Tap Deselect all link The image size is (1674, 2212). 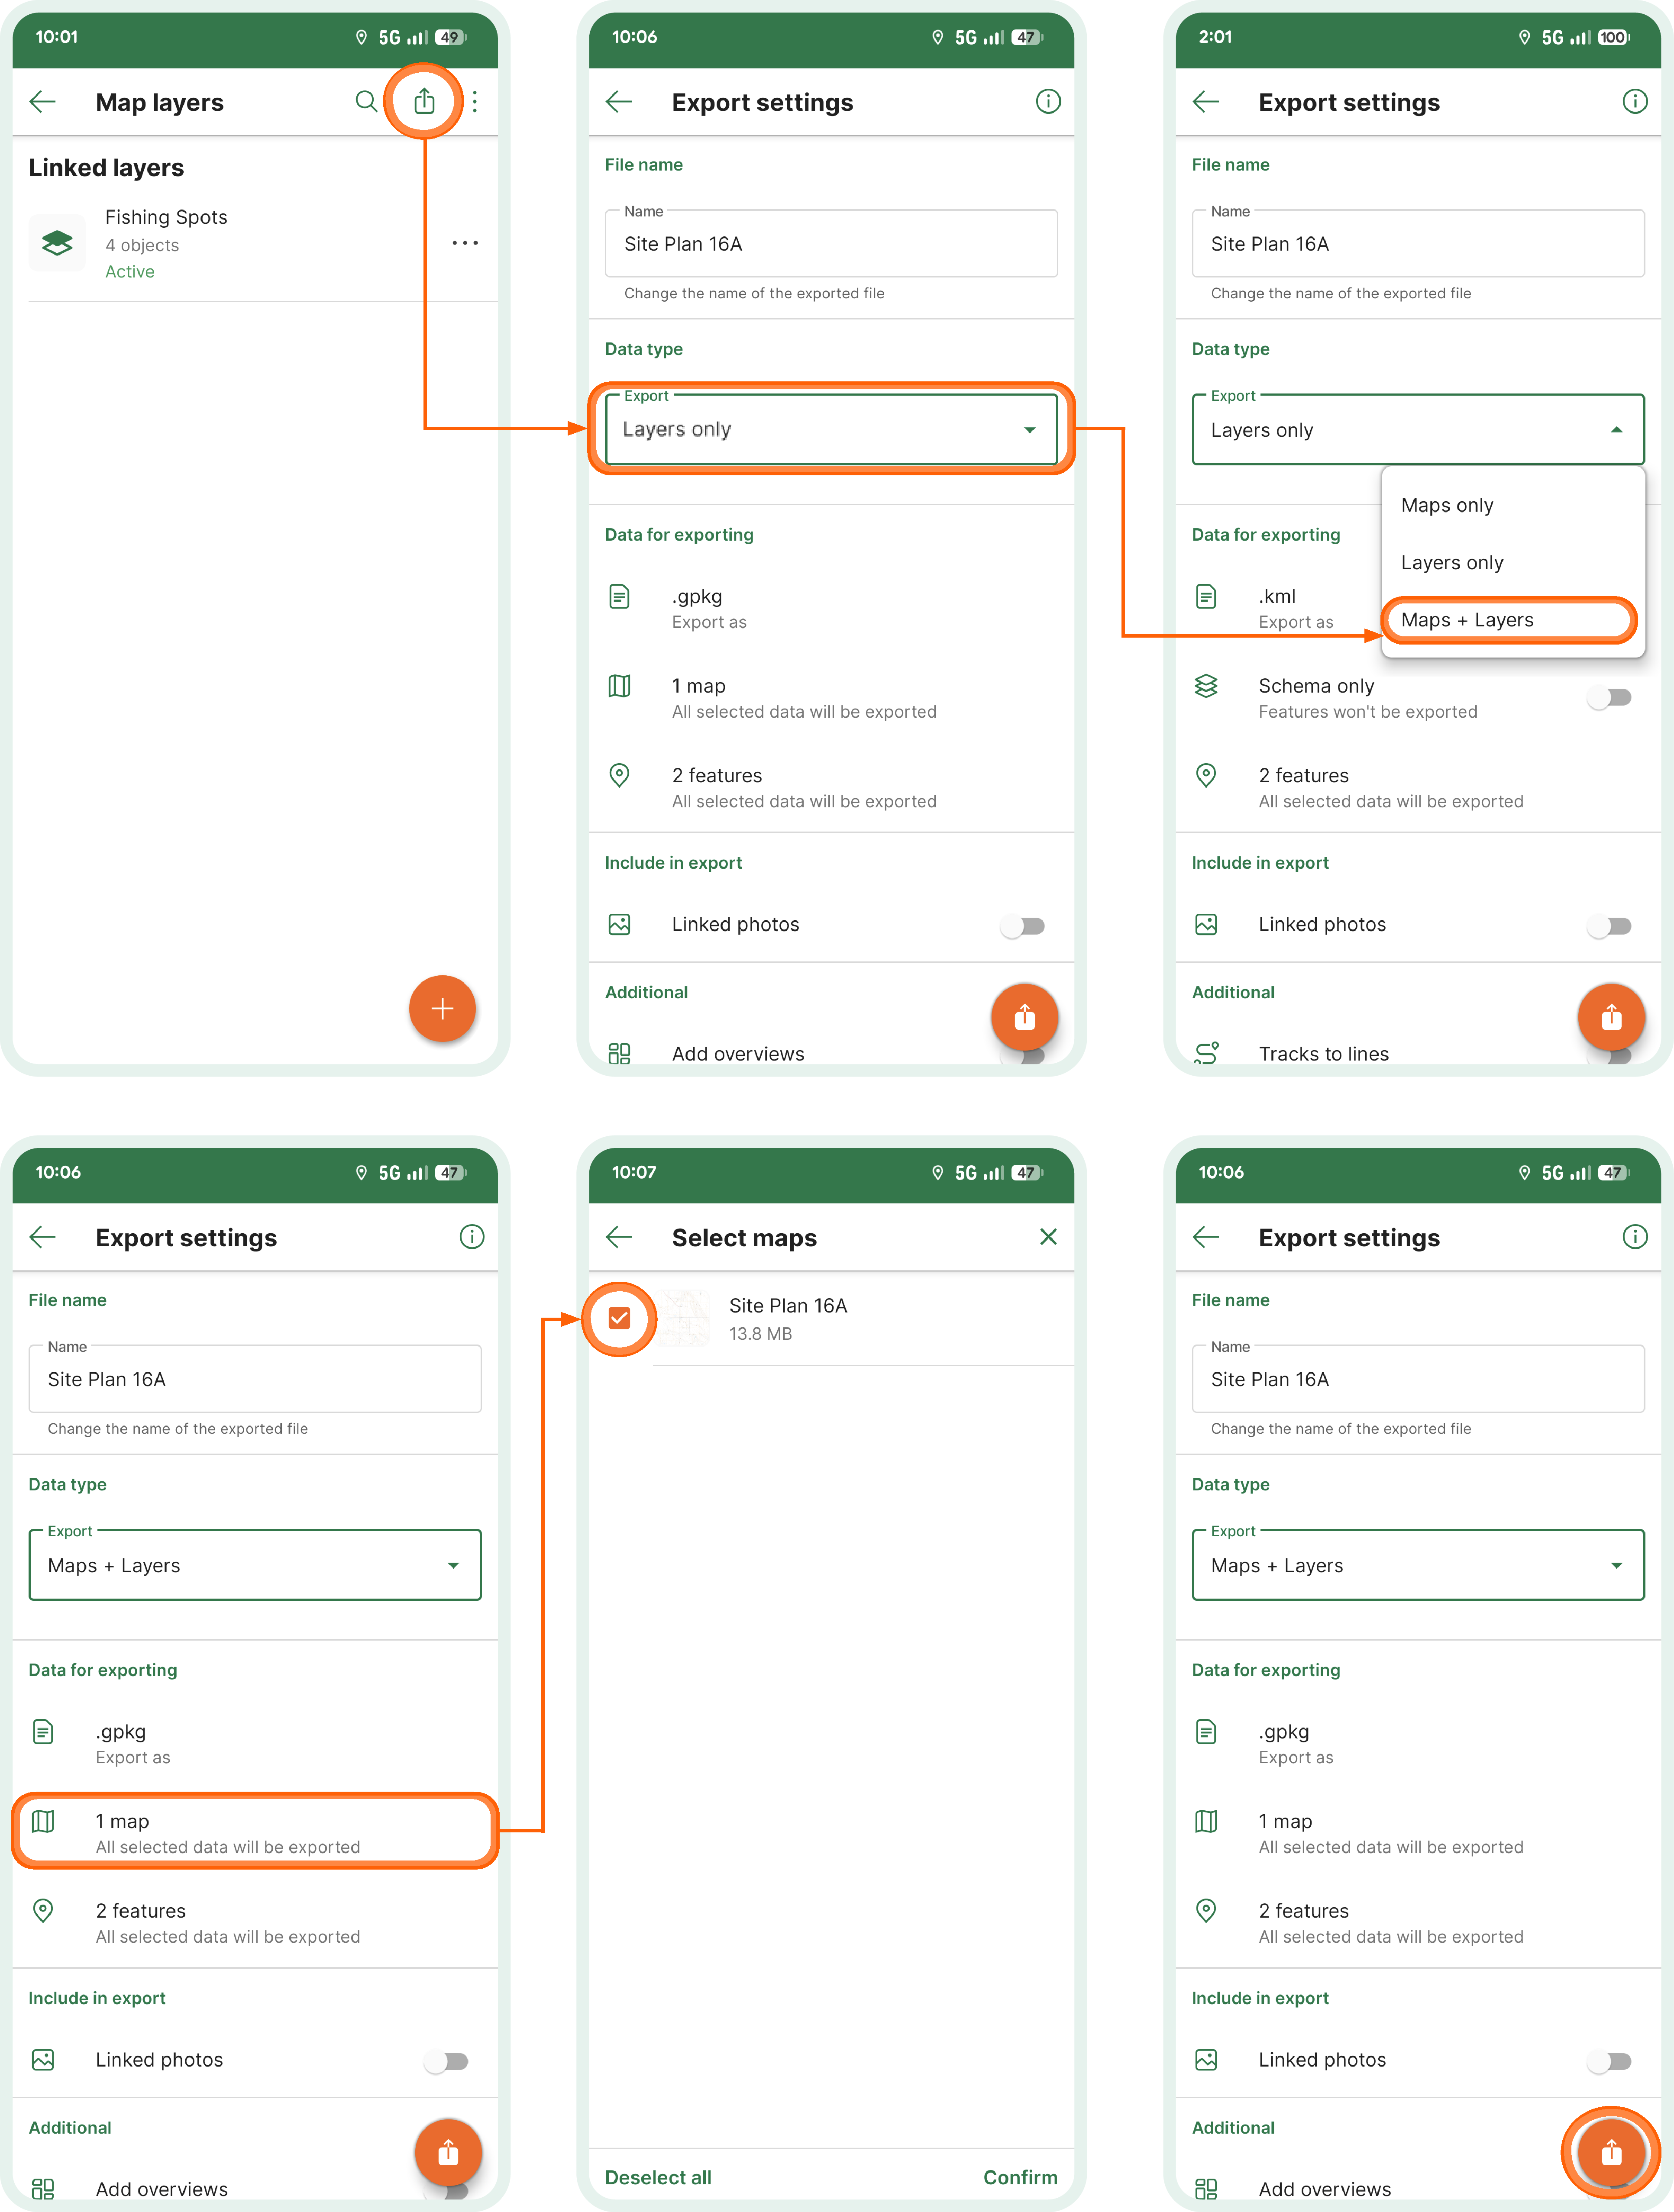pos(658,2177)
